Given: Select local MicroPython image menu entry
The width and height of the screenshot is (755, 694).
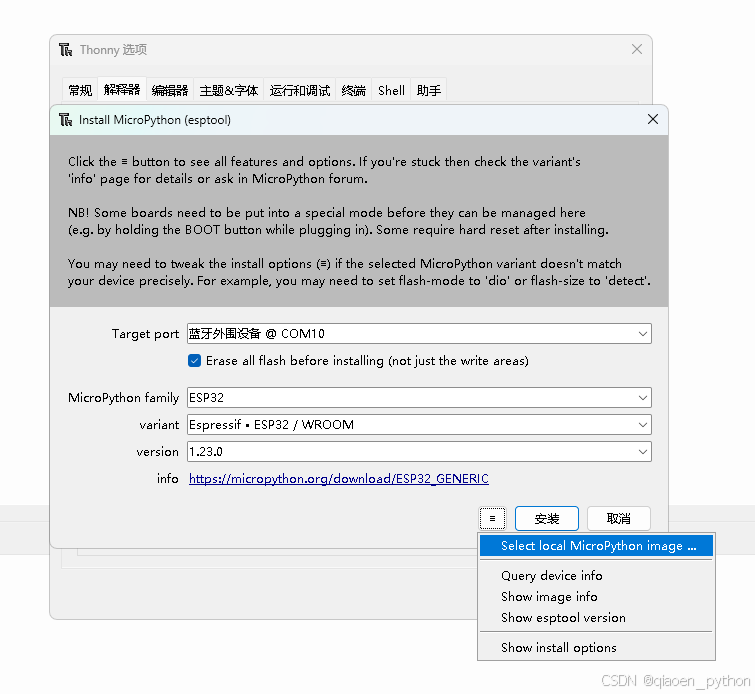Looking at the screenshot, I should (596, 546).
